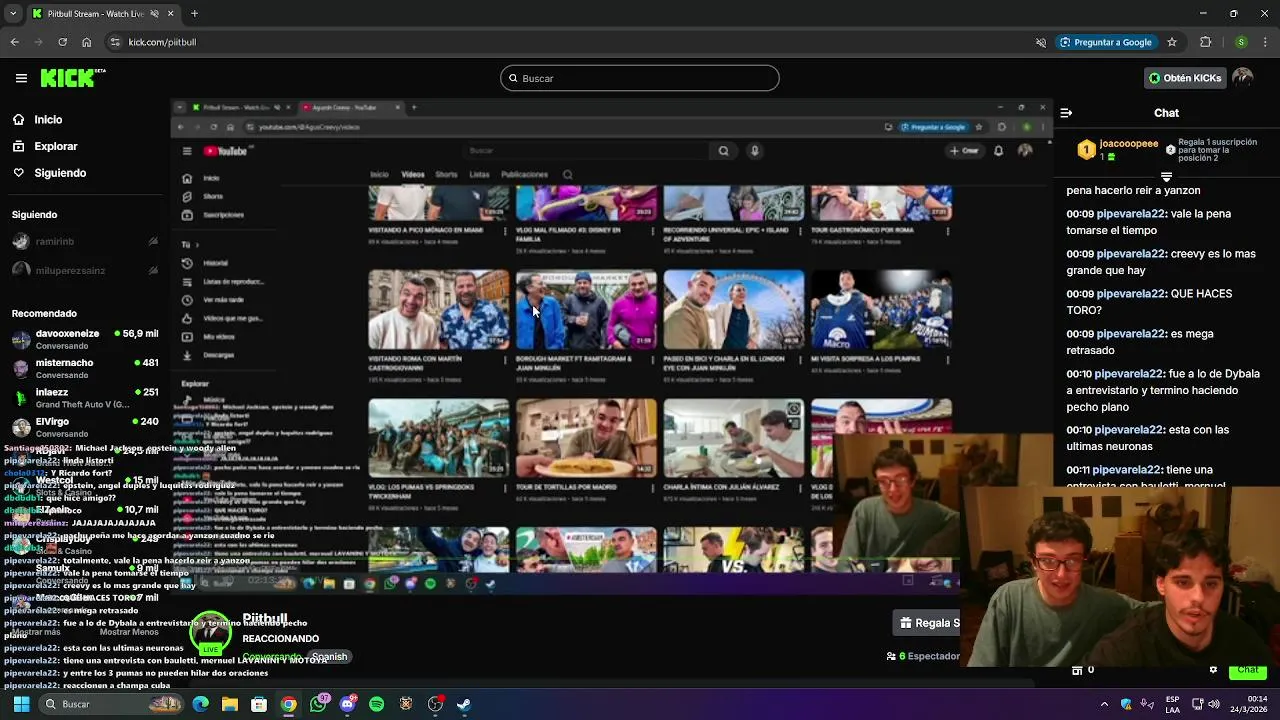Open blocked camera/microphone indicator in address bar
Viewport: 1280px width, 720px height.
[1041, 42]
